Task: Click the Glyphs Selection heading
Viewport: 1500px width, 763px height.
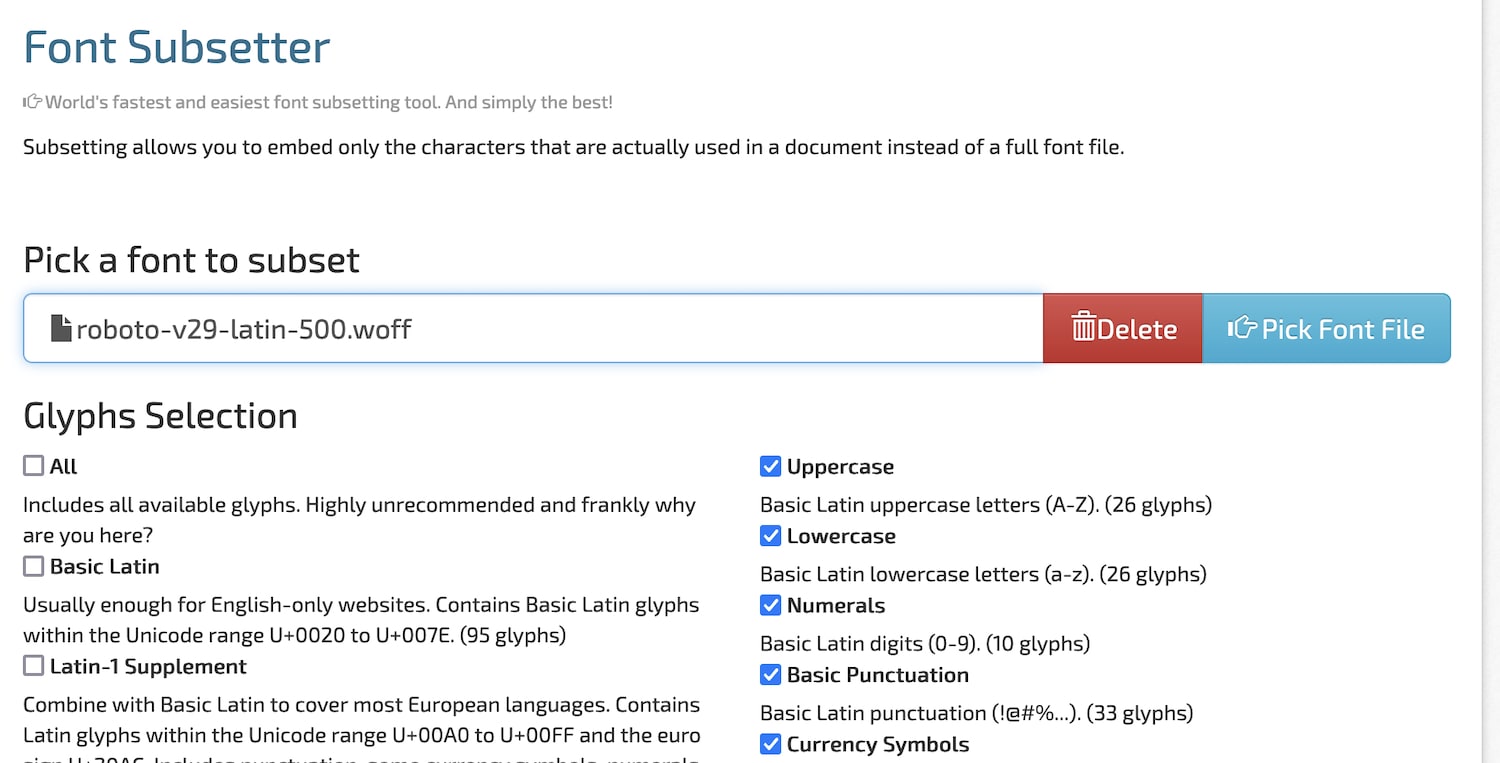Action: 160,416
